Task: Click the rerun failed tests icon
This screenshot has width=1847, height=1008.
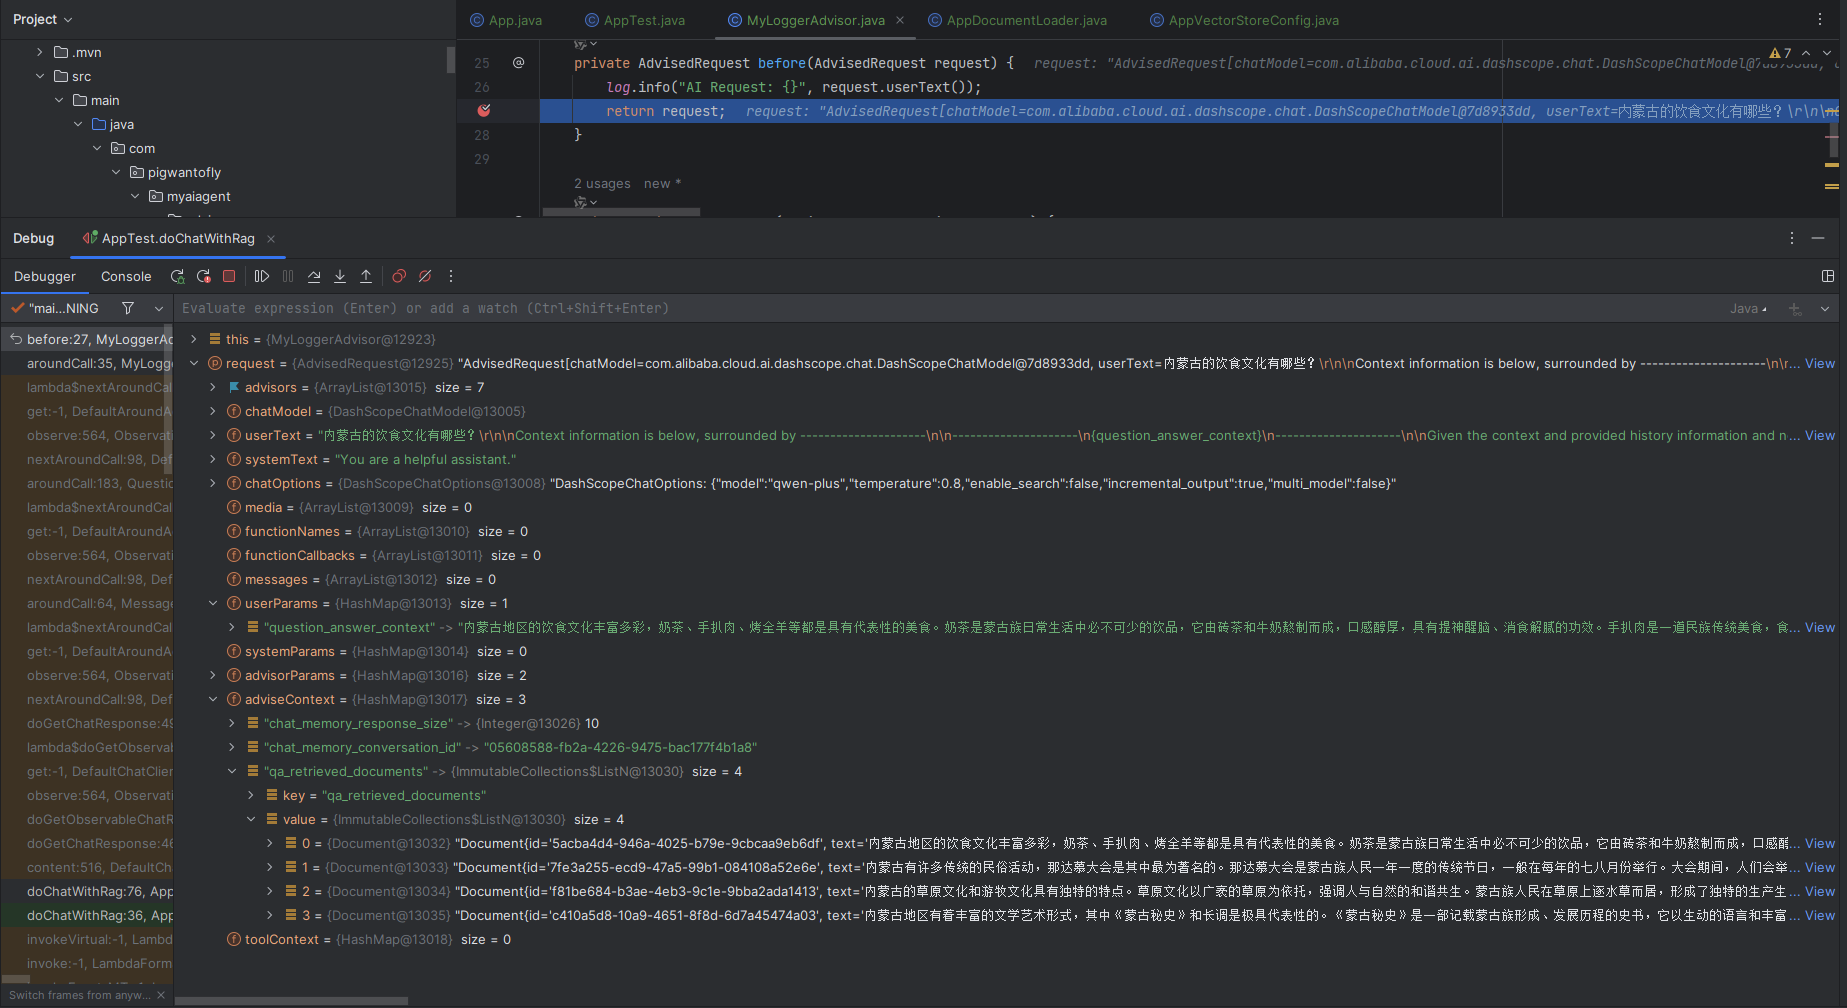Action: [204, 276]
